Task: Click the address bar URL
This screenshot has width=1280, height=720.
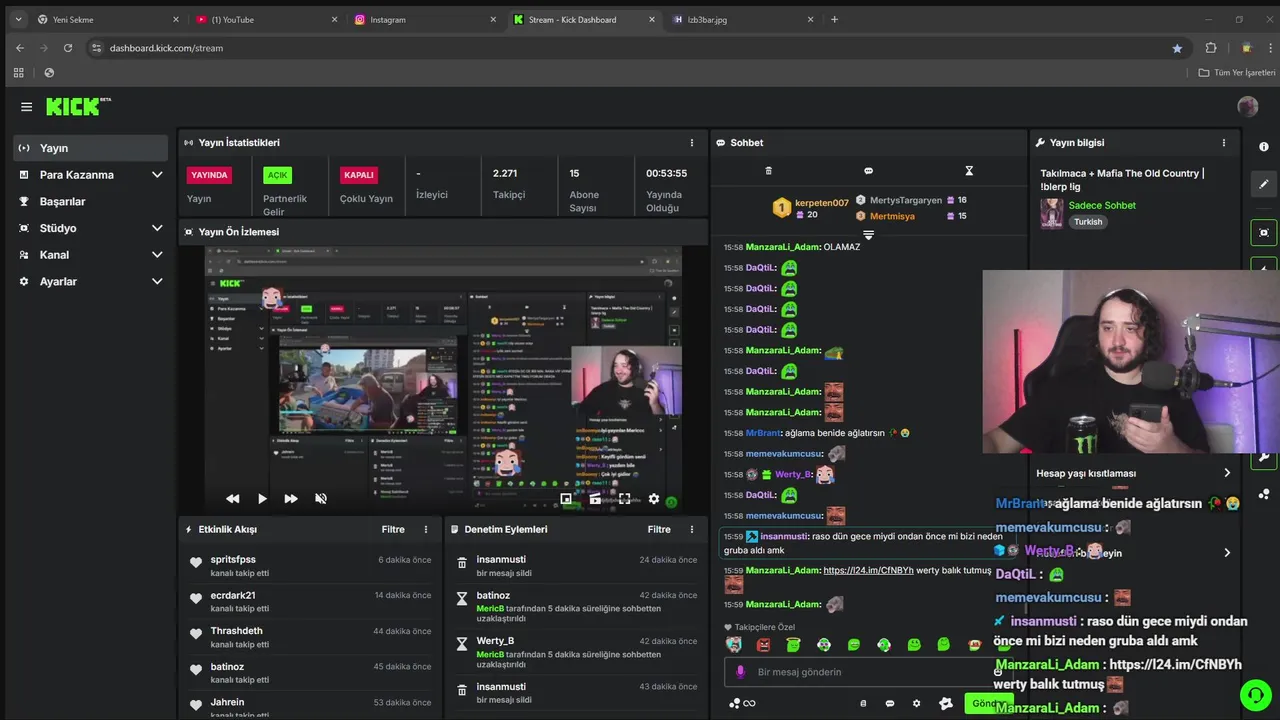Action: coord(166,48)
